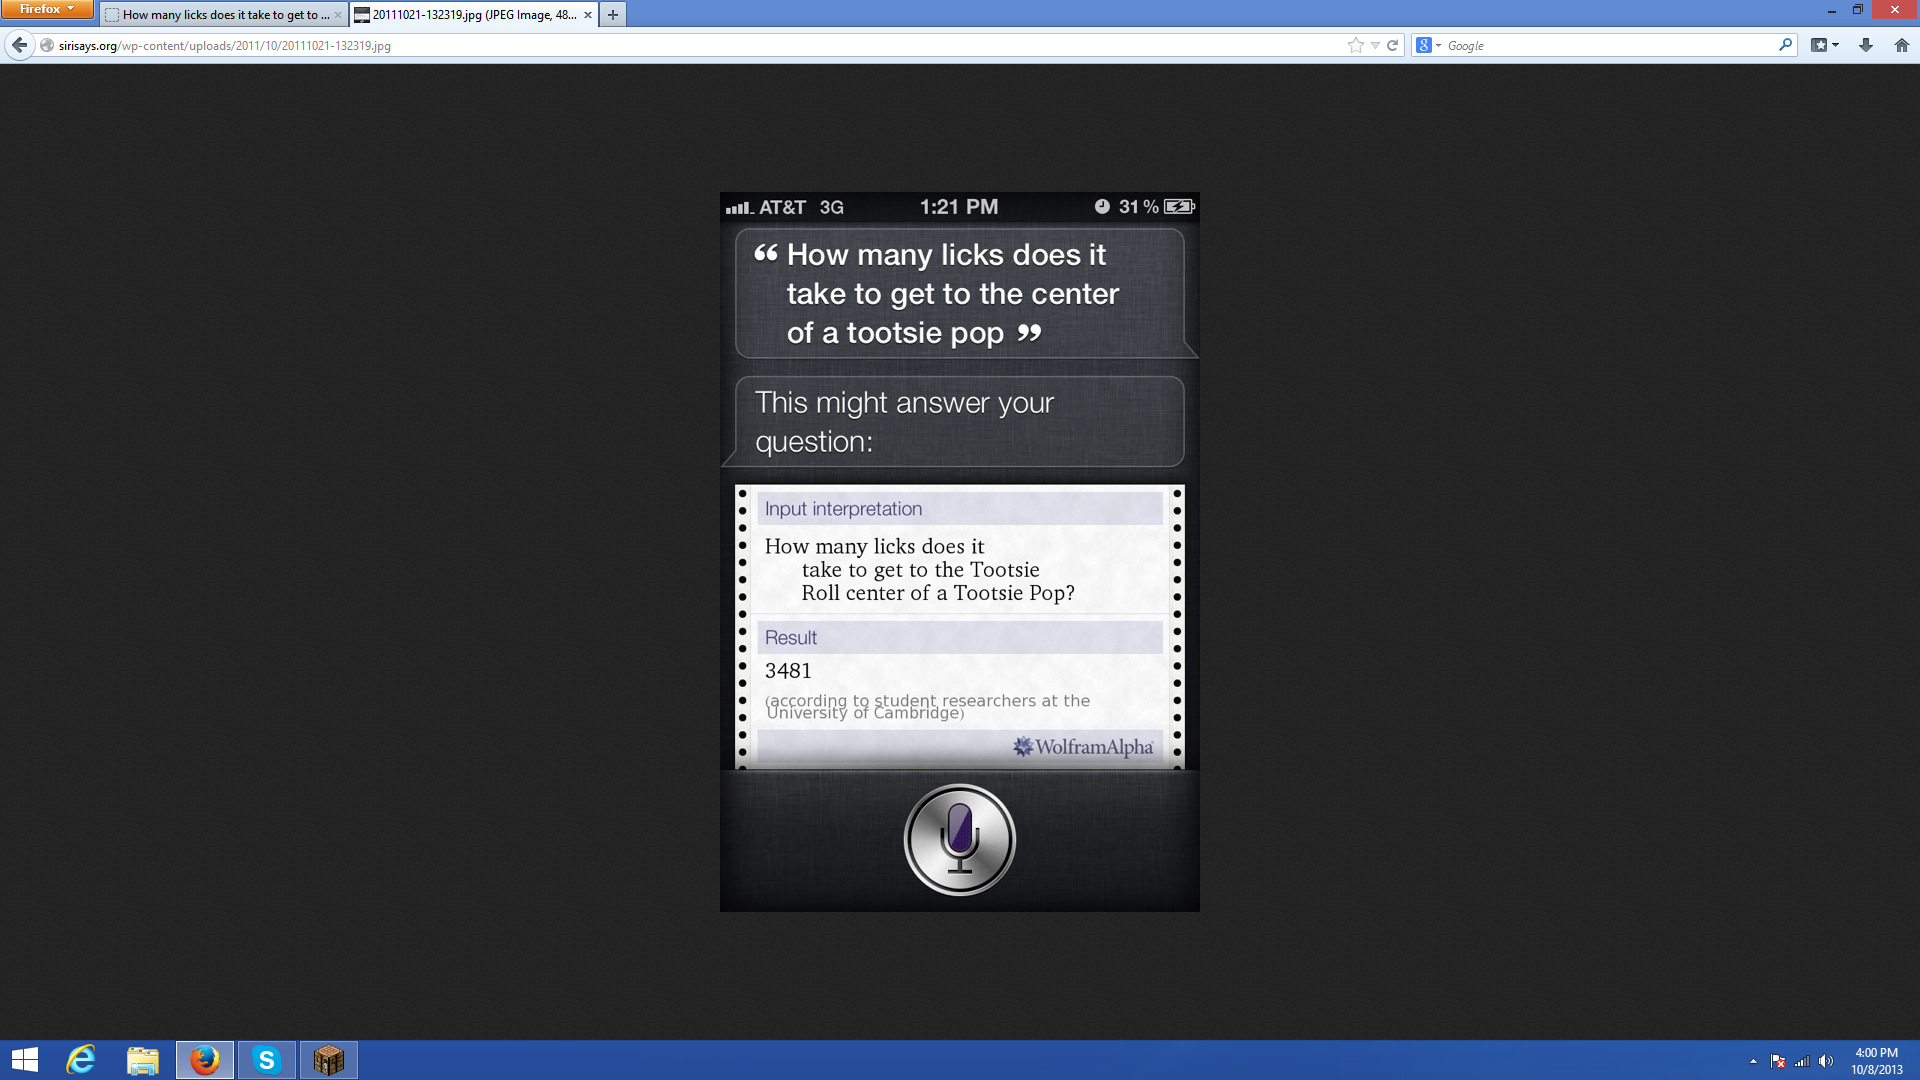Close the 'How many licks' tab
The image size is (1920, 1080).
pyautogui.click(x=337, y=15)
